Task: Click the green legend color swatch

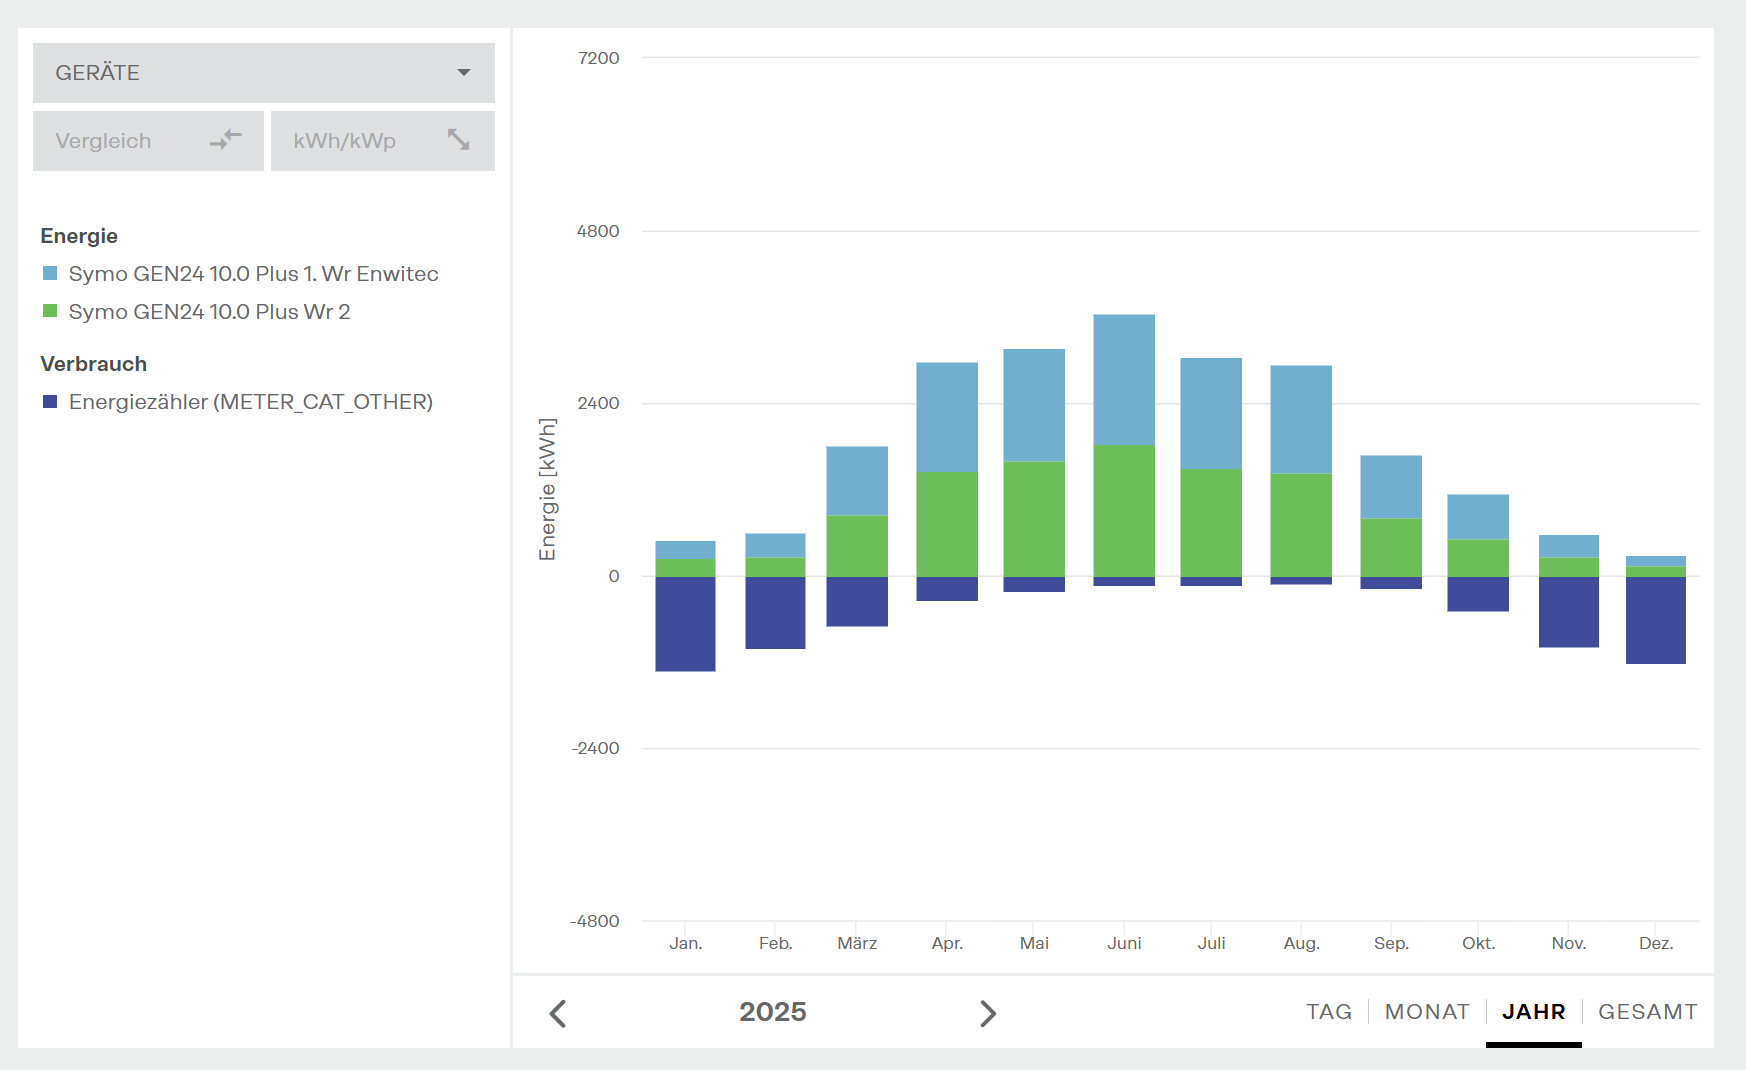Action: click(x=50, y=312)
